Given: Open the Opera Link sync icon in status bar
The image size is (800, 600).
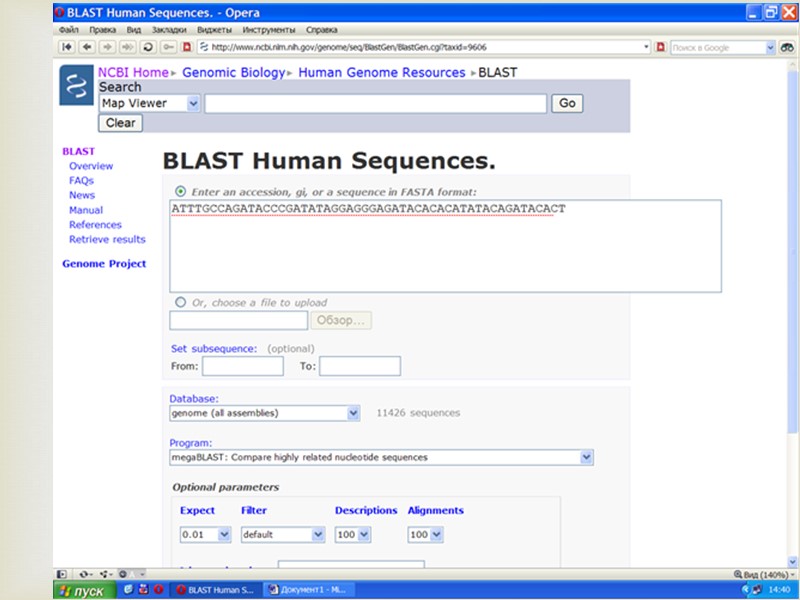Looking at the screenshot, I should (85, 574).
